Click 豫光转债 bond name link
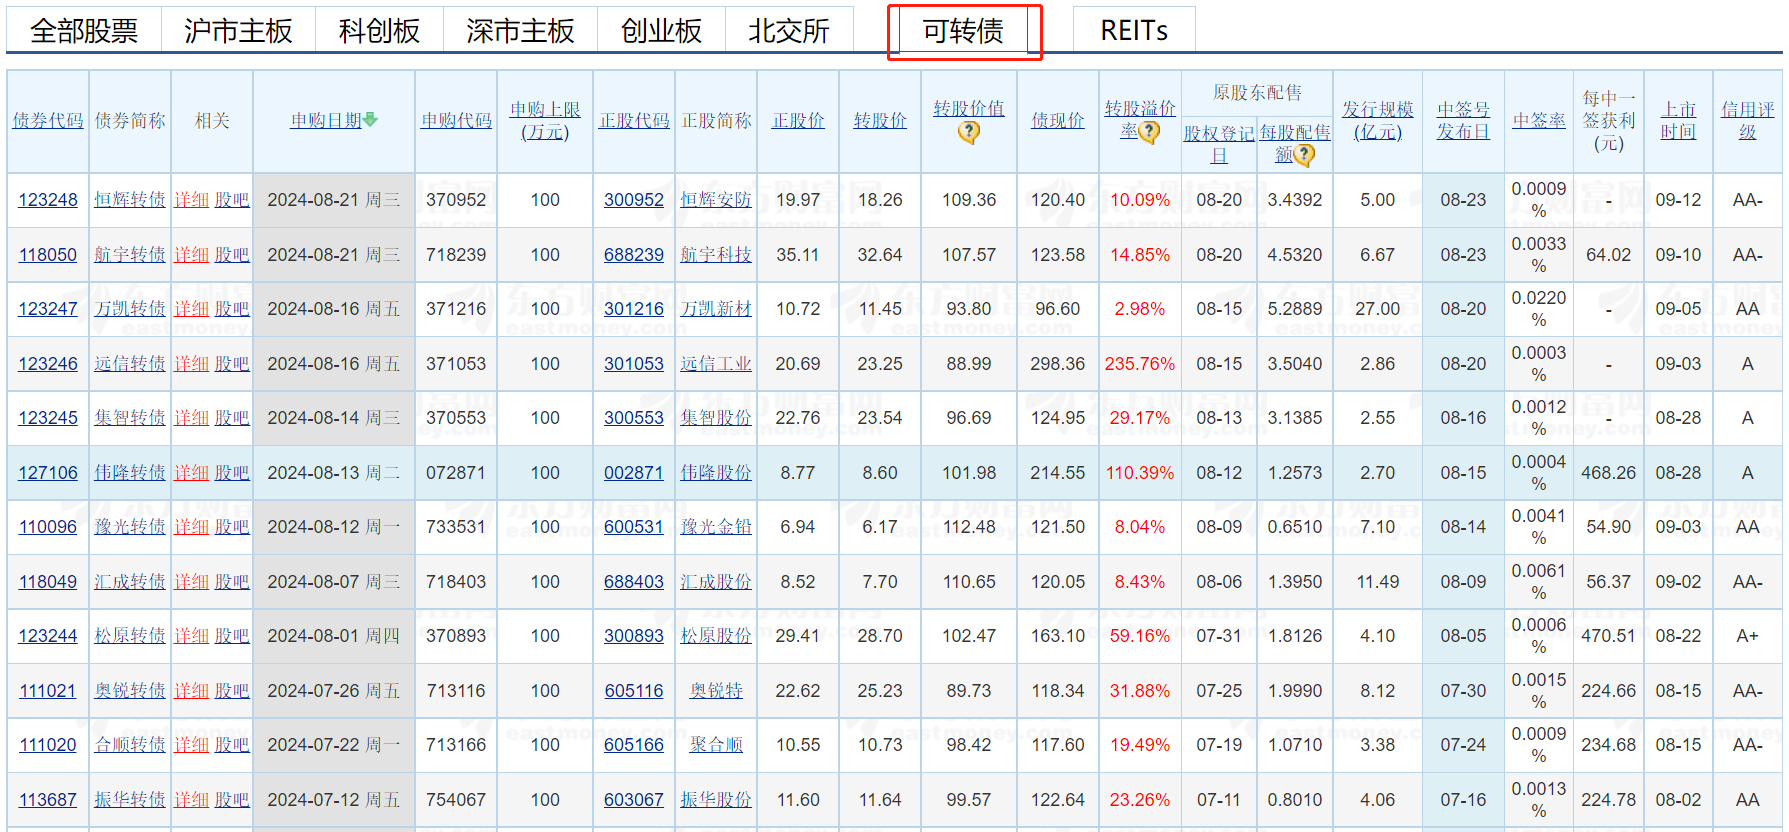Viewport: 1789px width, 832px height. tap(129, 527)
